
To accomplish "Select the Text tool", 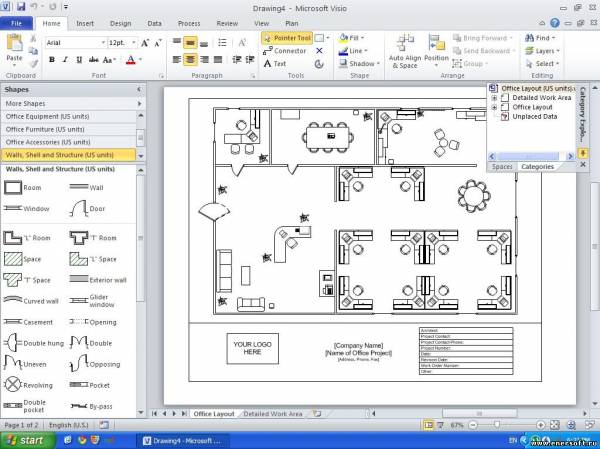I will coord(275,64).
